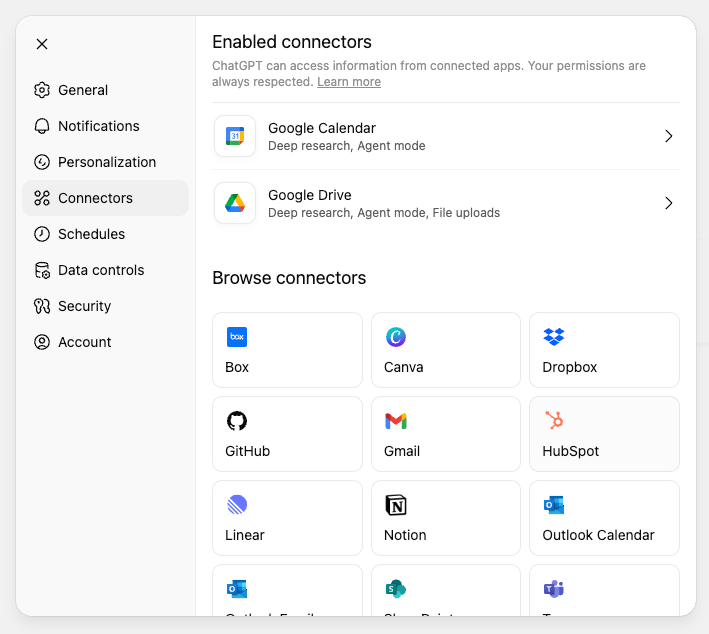709x634 pixels.
Task: Click the Microsoft Teams logo icon
Action: (554, 589)
